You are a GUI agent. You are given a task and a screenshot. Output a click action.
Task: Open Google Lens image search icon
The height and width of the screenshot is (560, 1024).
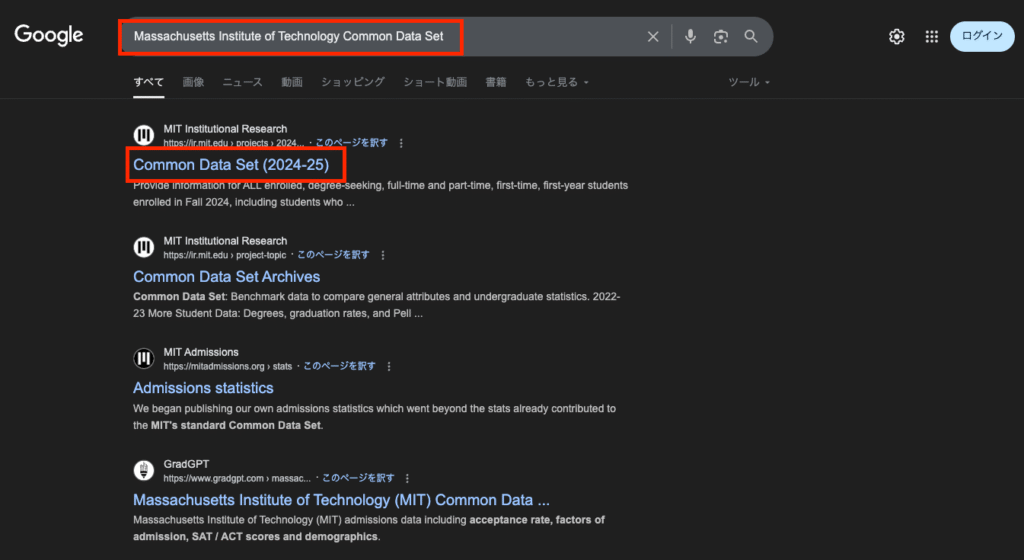720,37
